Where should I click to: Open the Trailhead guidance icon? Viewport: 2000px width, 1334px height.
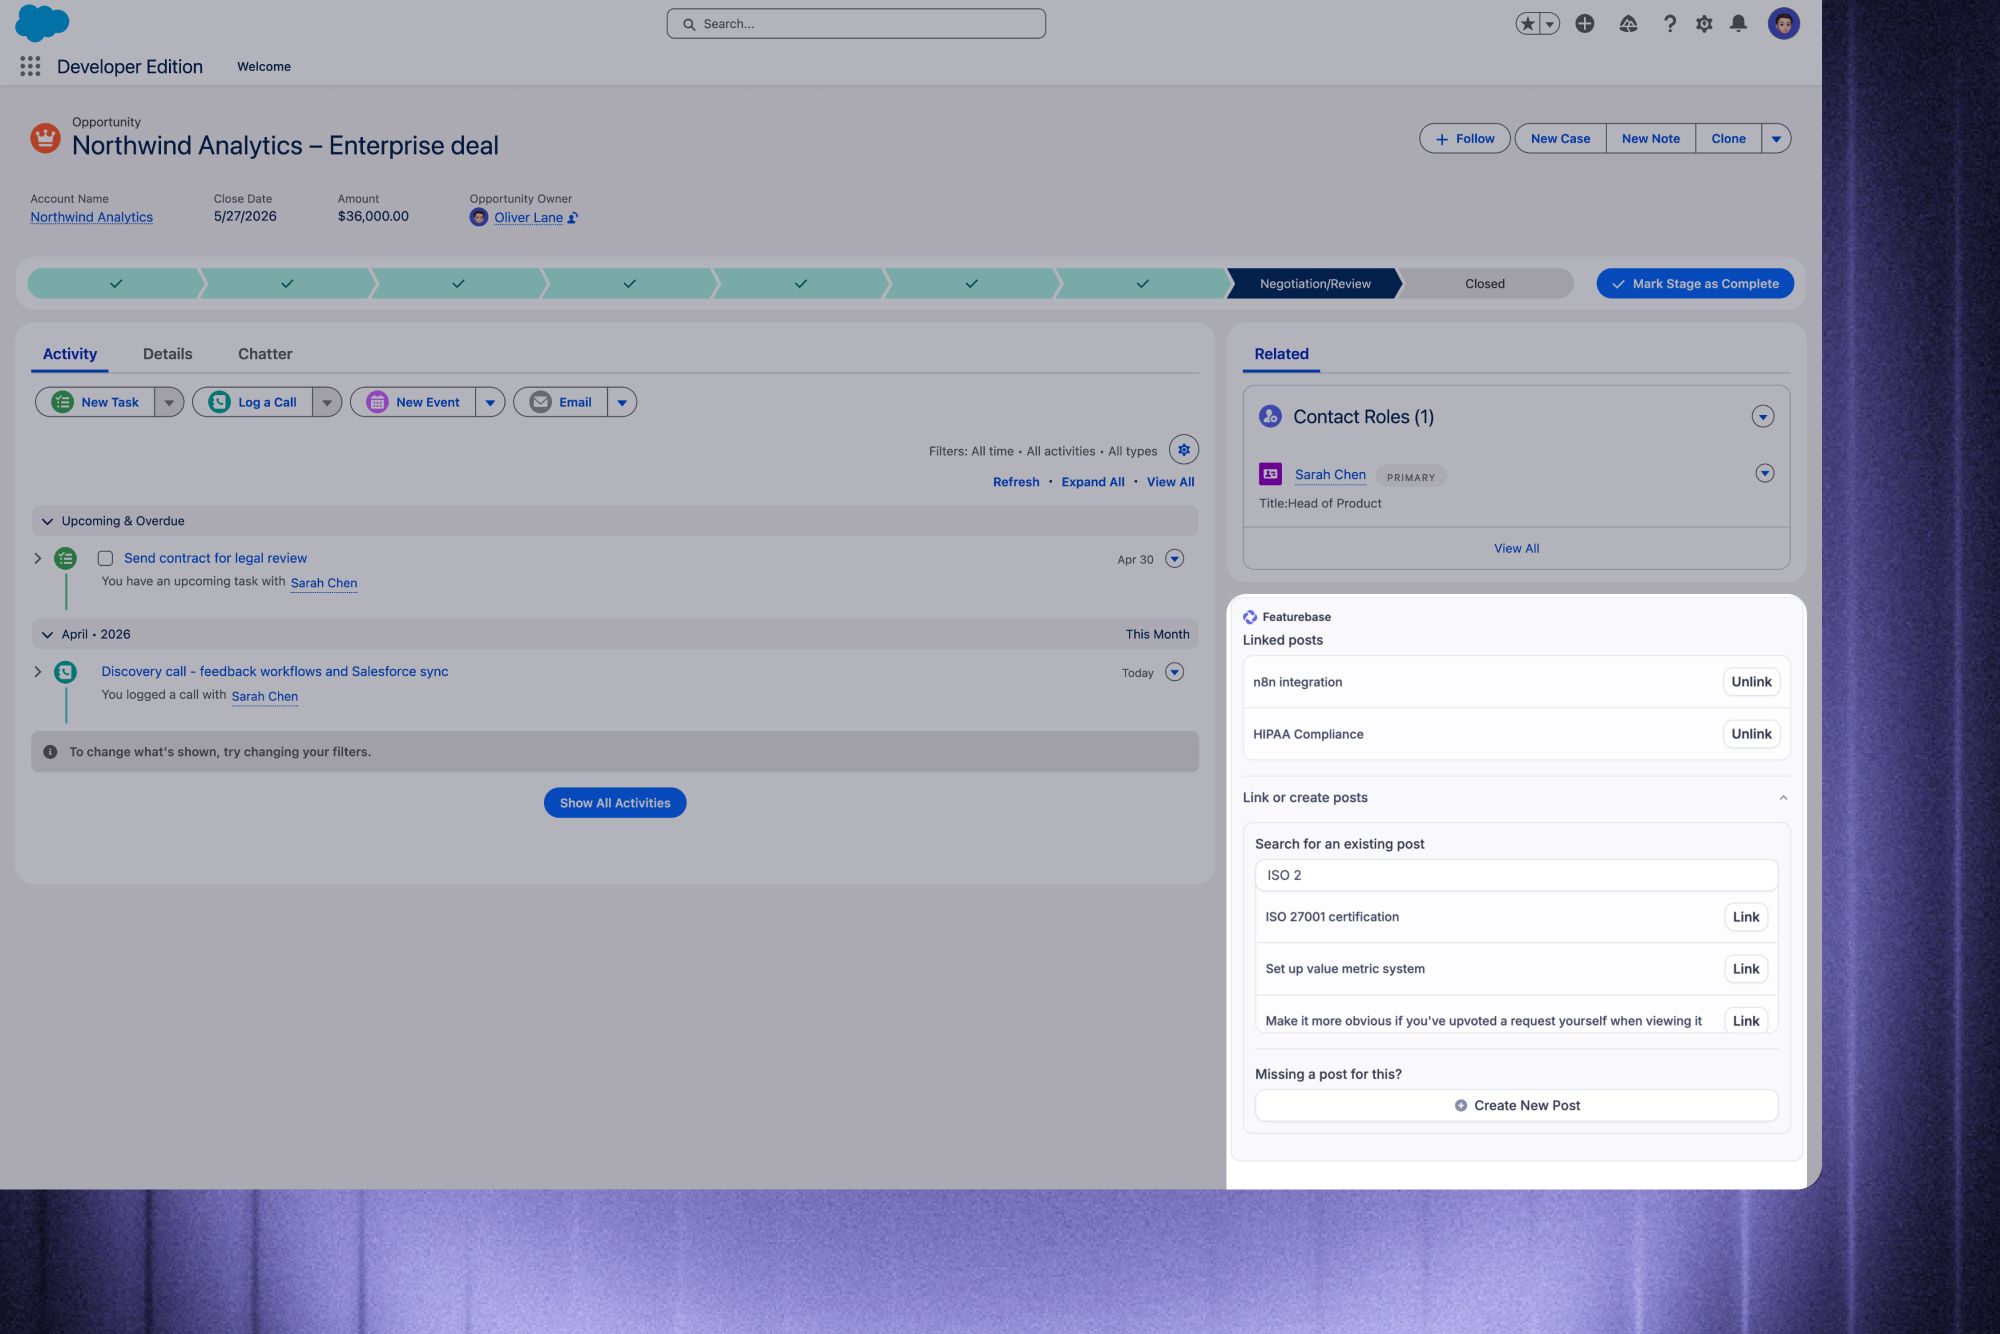click(x=1628, y=24)
